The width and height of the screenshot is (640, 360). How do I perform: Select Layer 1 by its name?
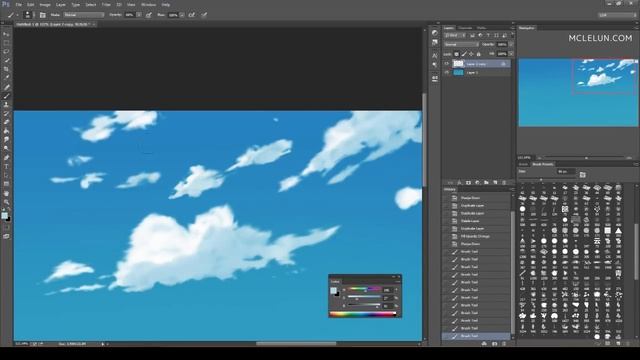tap(472, 72)
